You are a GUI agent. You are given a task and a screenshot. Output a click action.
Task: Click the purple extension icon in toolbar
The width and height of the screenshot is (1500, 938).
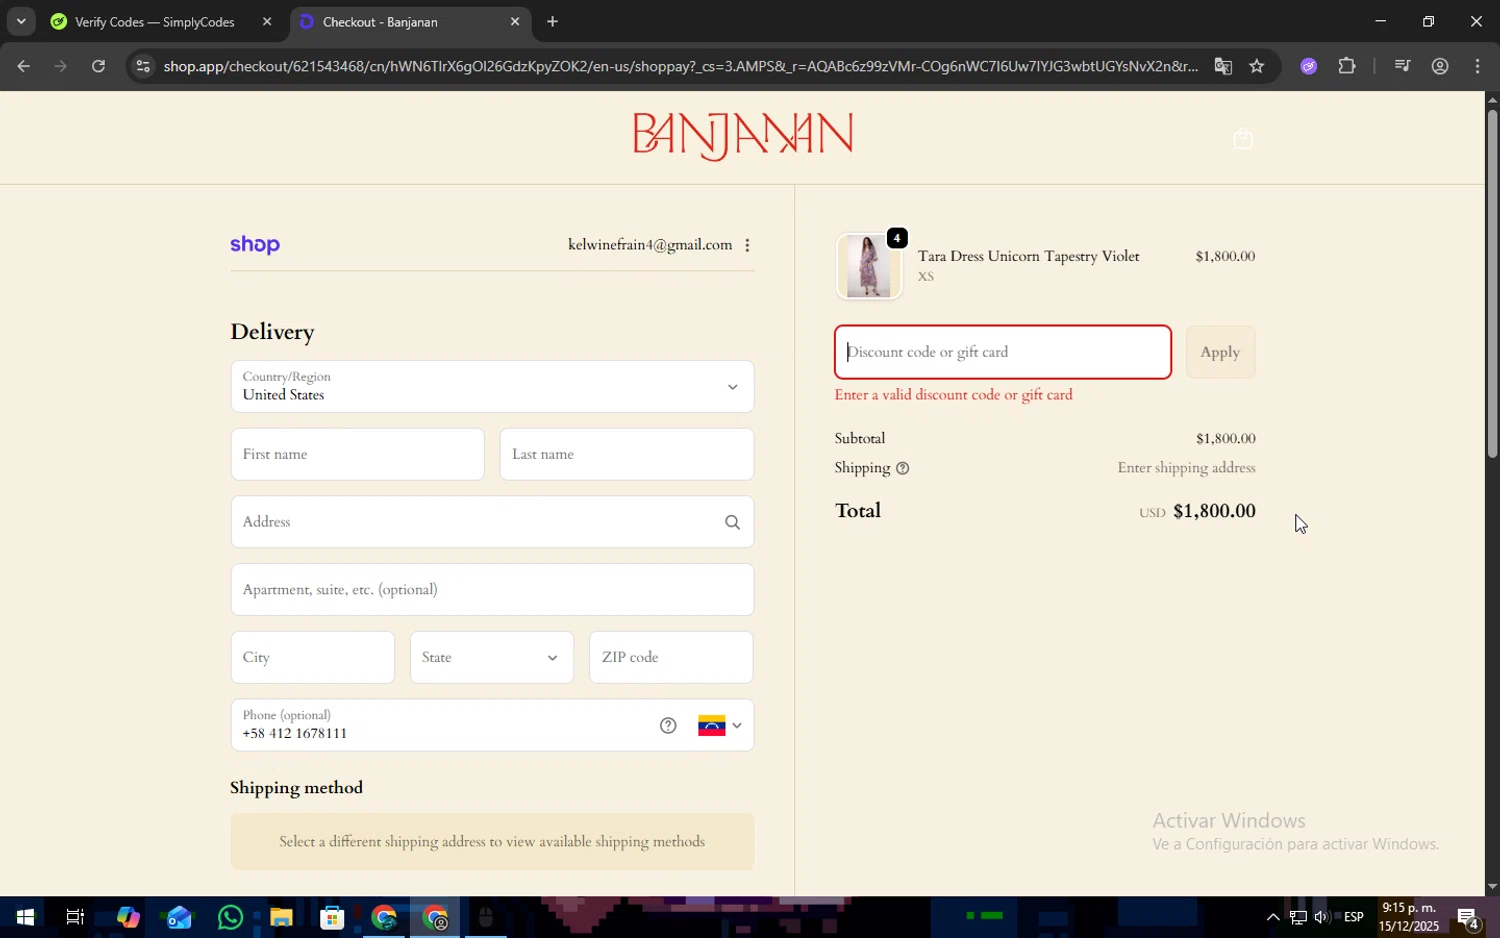tap(1308, 66)
